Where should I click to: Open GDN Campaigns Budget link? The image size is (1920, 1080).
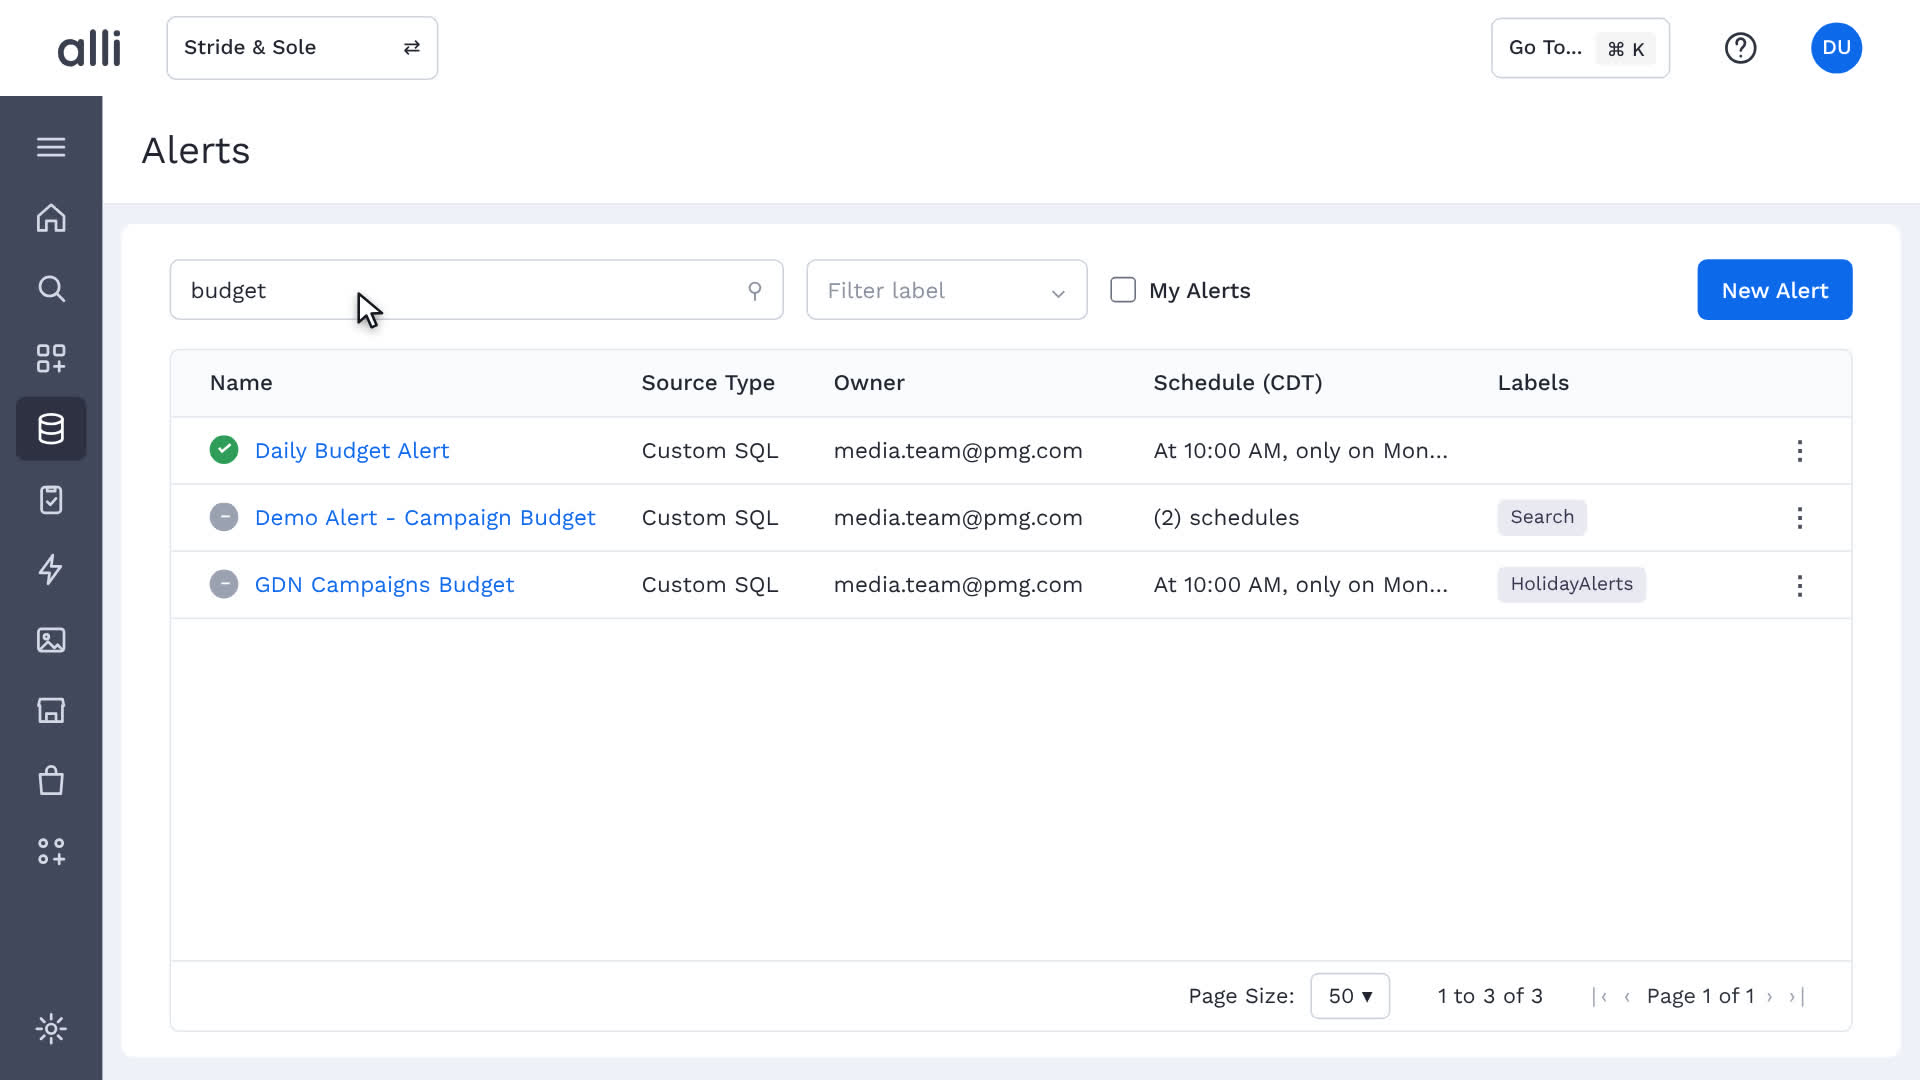384,585
